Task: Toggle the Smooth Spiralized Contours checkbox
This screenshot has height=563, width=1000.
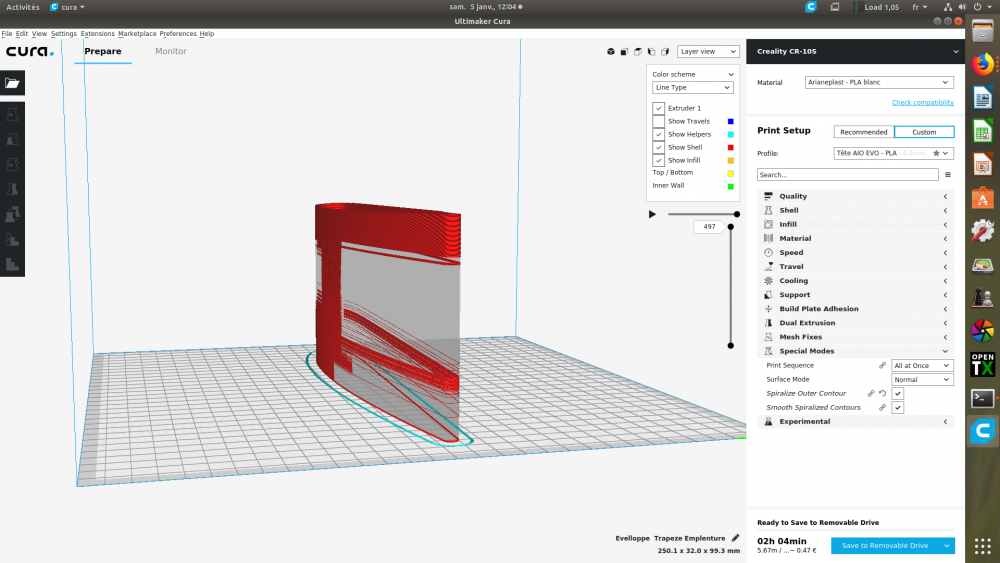Action: [x=897, y=408]
